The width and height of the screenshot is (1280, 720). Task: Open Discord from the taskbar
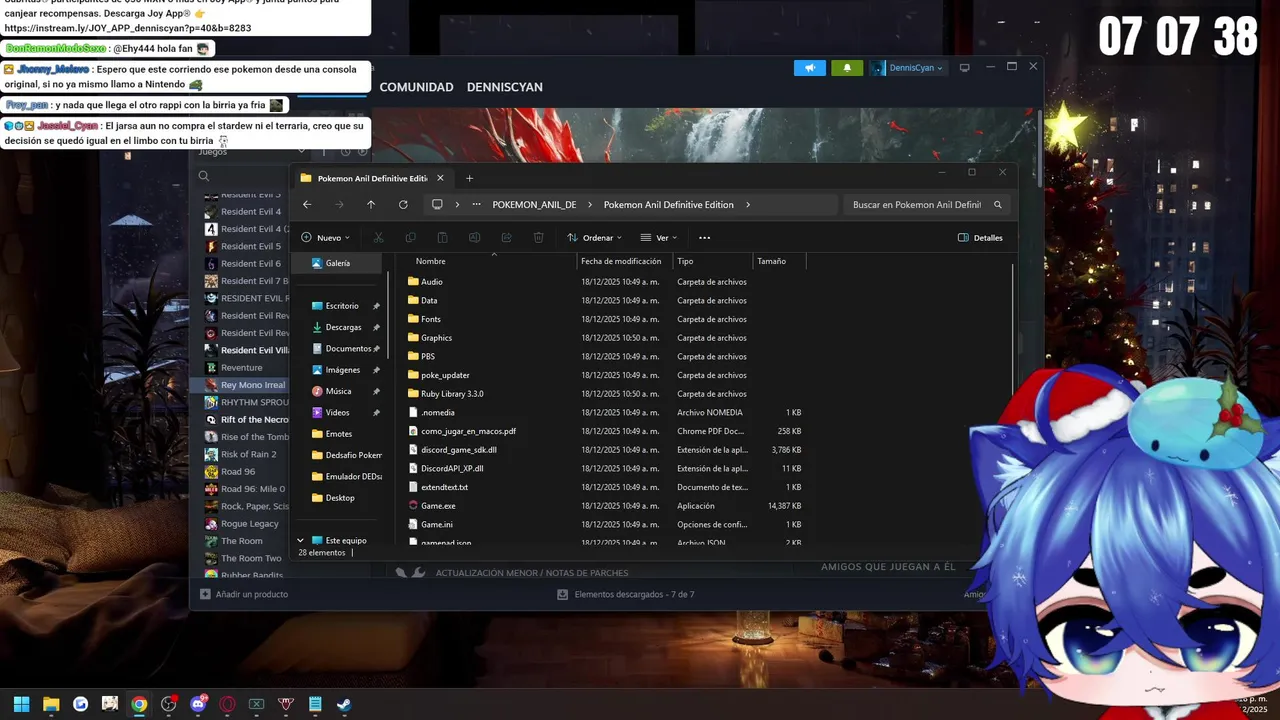click(198, 704)
